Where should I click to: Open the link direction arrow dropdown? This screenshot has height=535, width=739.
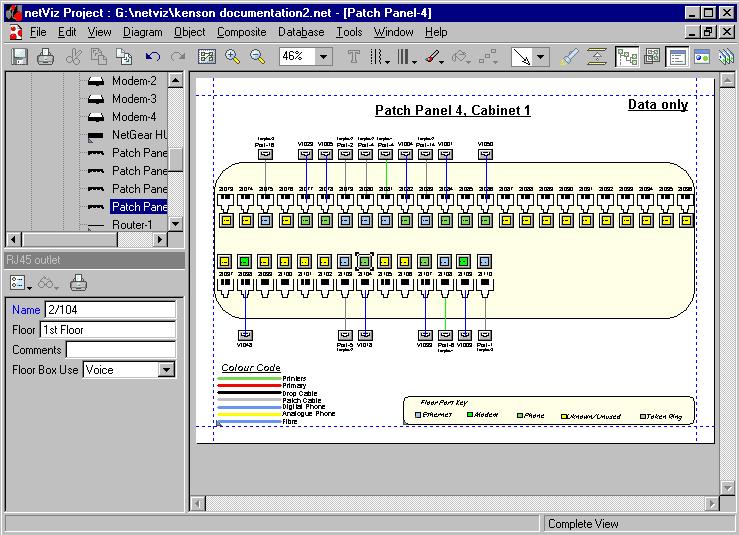541,57
